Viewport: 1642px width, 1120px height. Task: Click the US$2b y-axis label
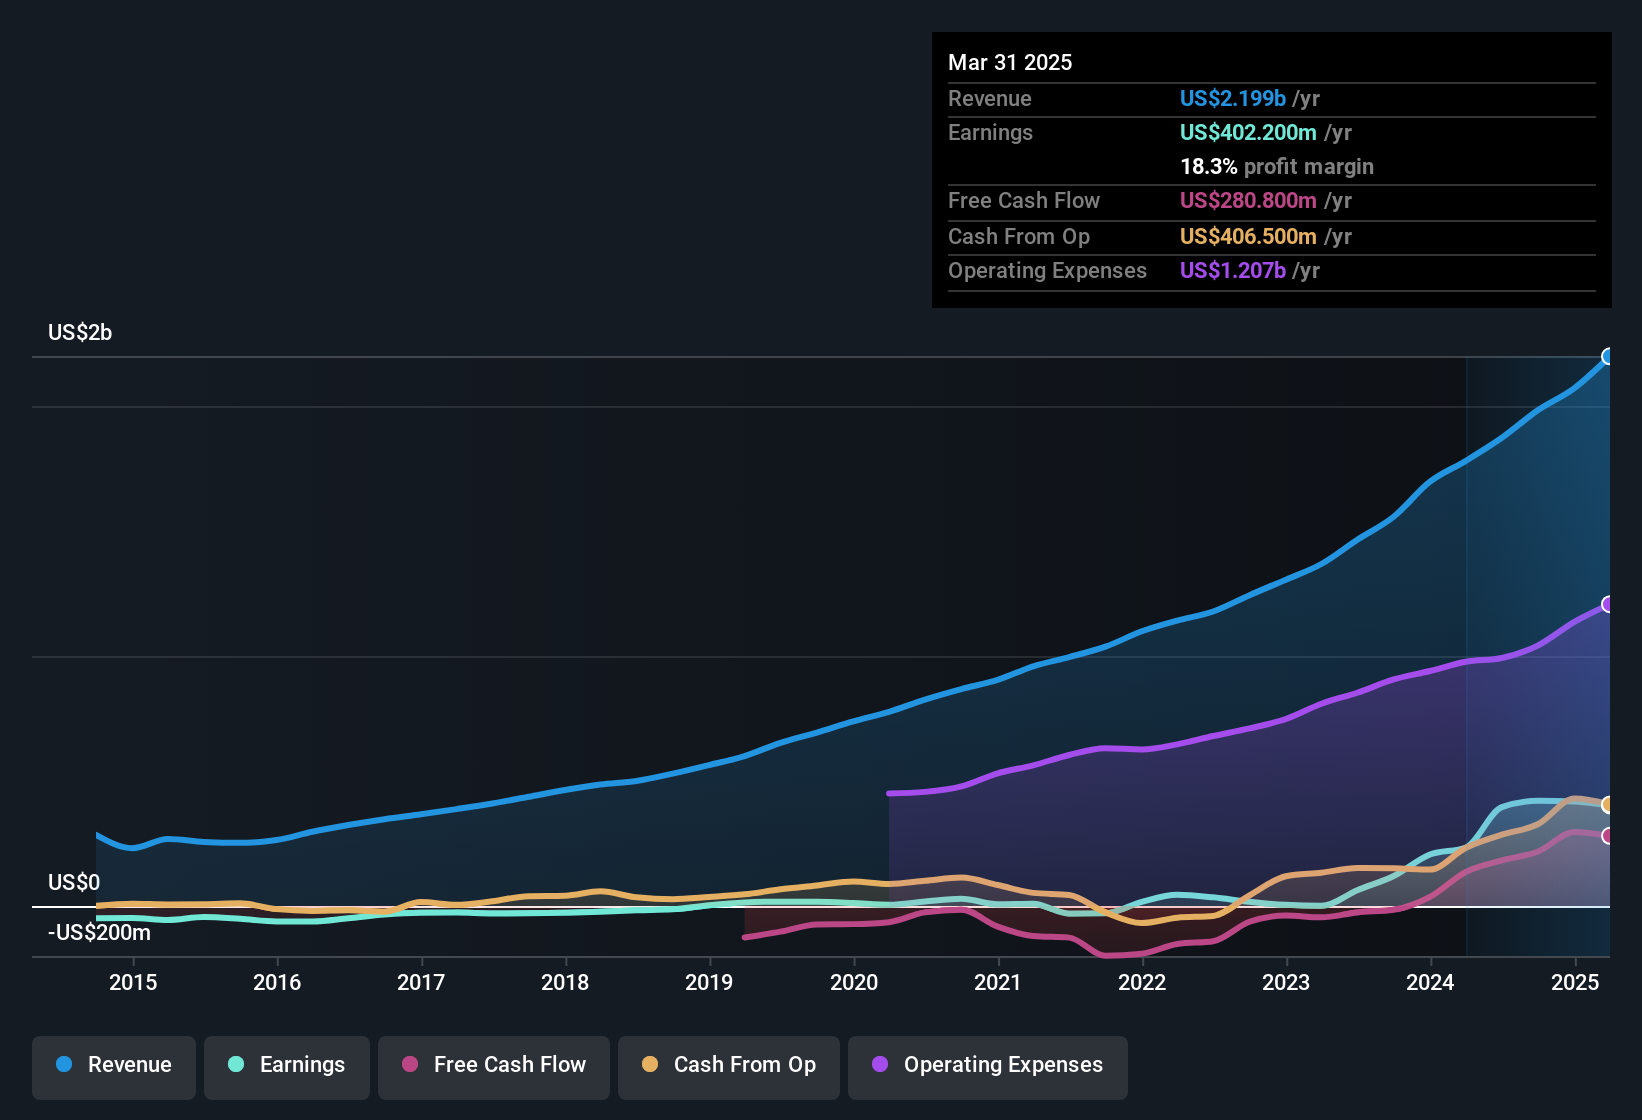(80, 333)
